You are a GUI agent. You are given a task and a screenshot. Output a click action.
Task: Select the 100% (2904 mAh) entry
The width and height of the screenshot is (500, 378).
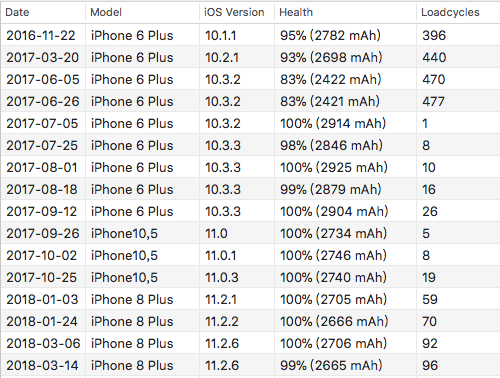(x=250, y=211)
